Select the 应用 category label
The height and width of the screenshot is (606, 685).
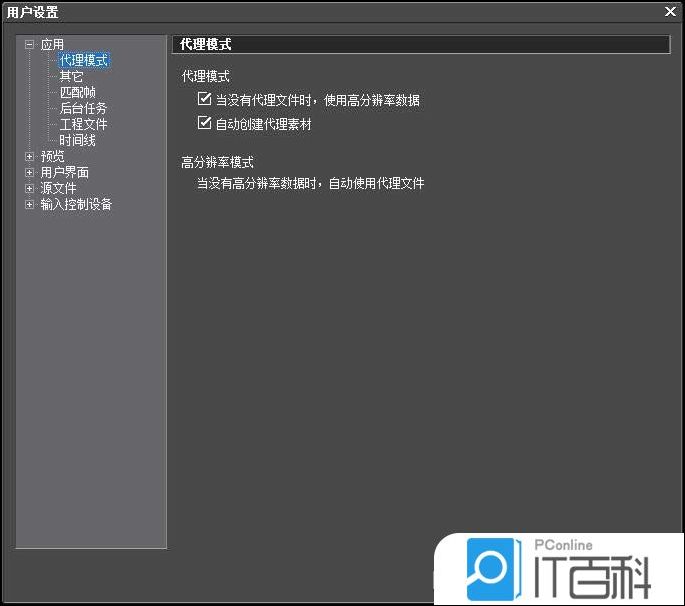[x=52, y=45]
